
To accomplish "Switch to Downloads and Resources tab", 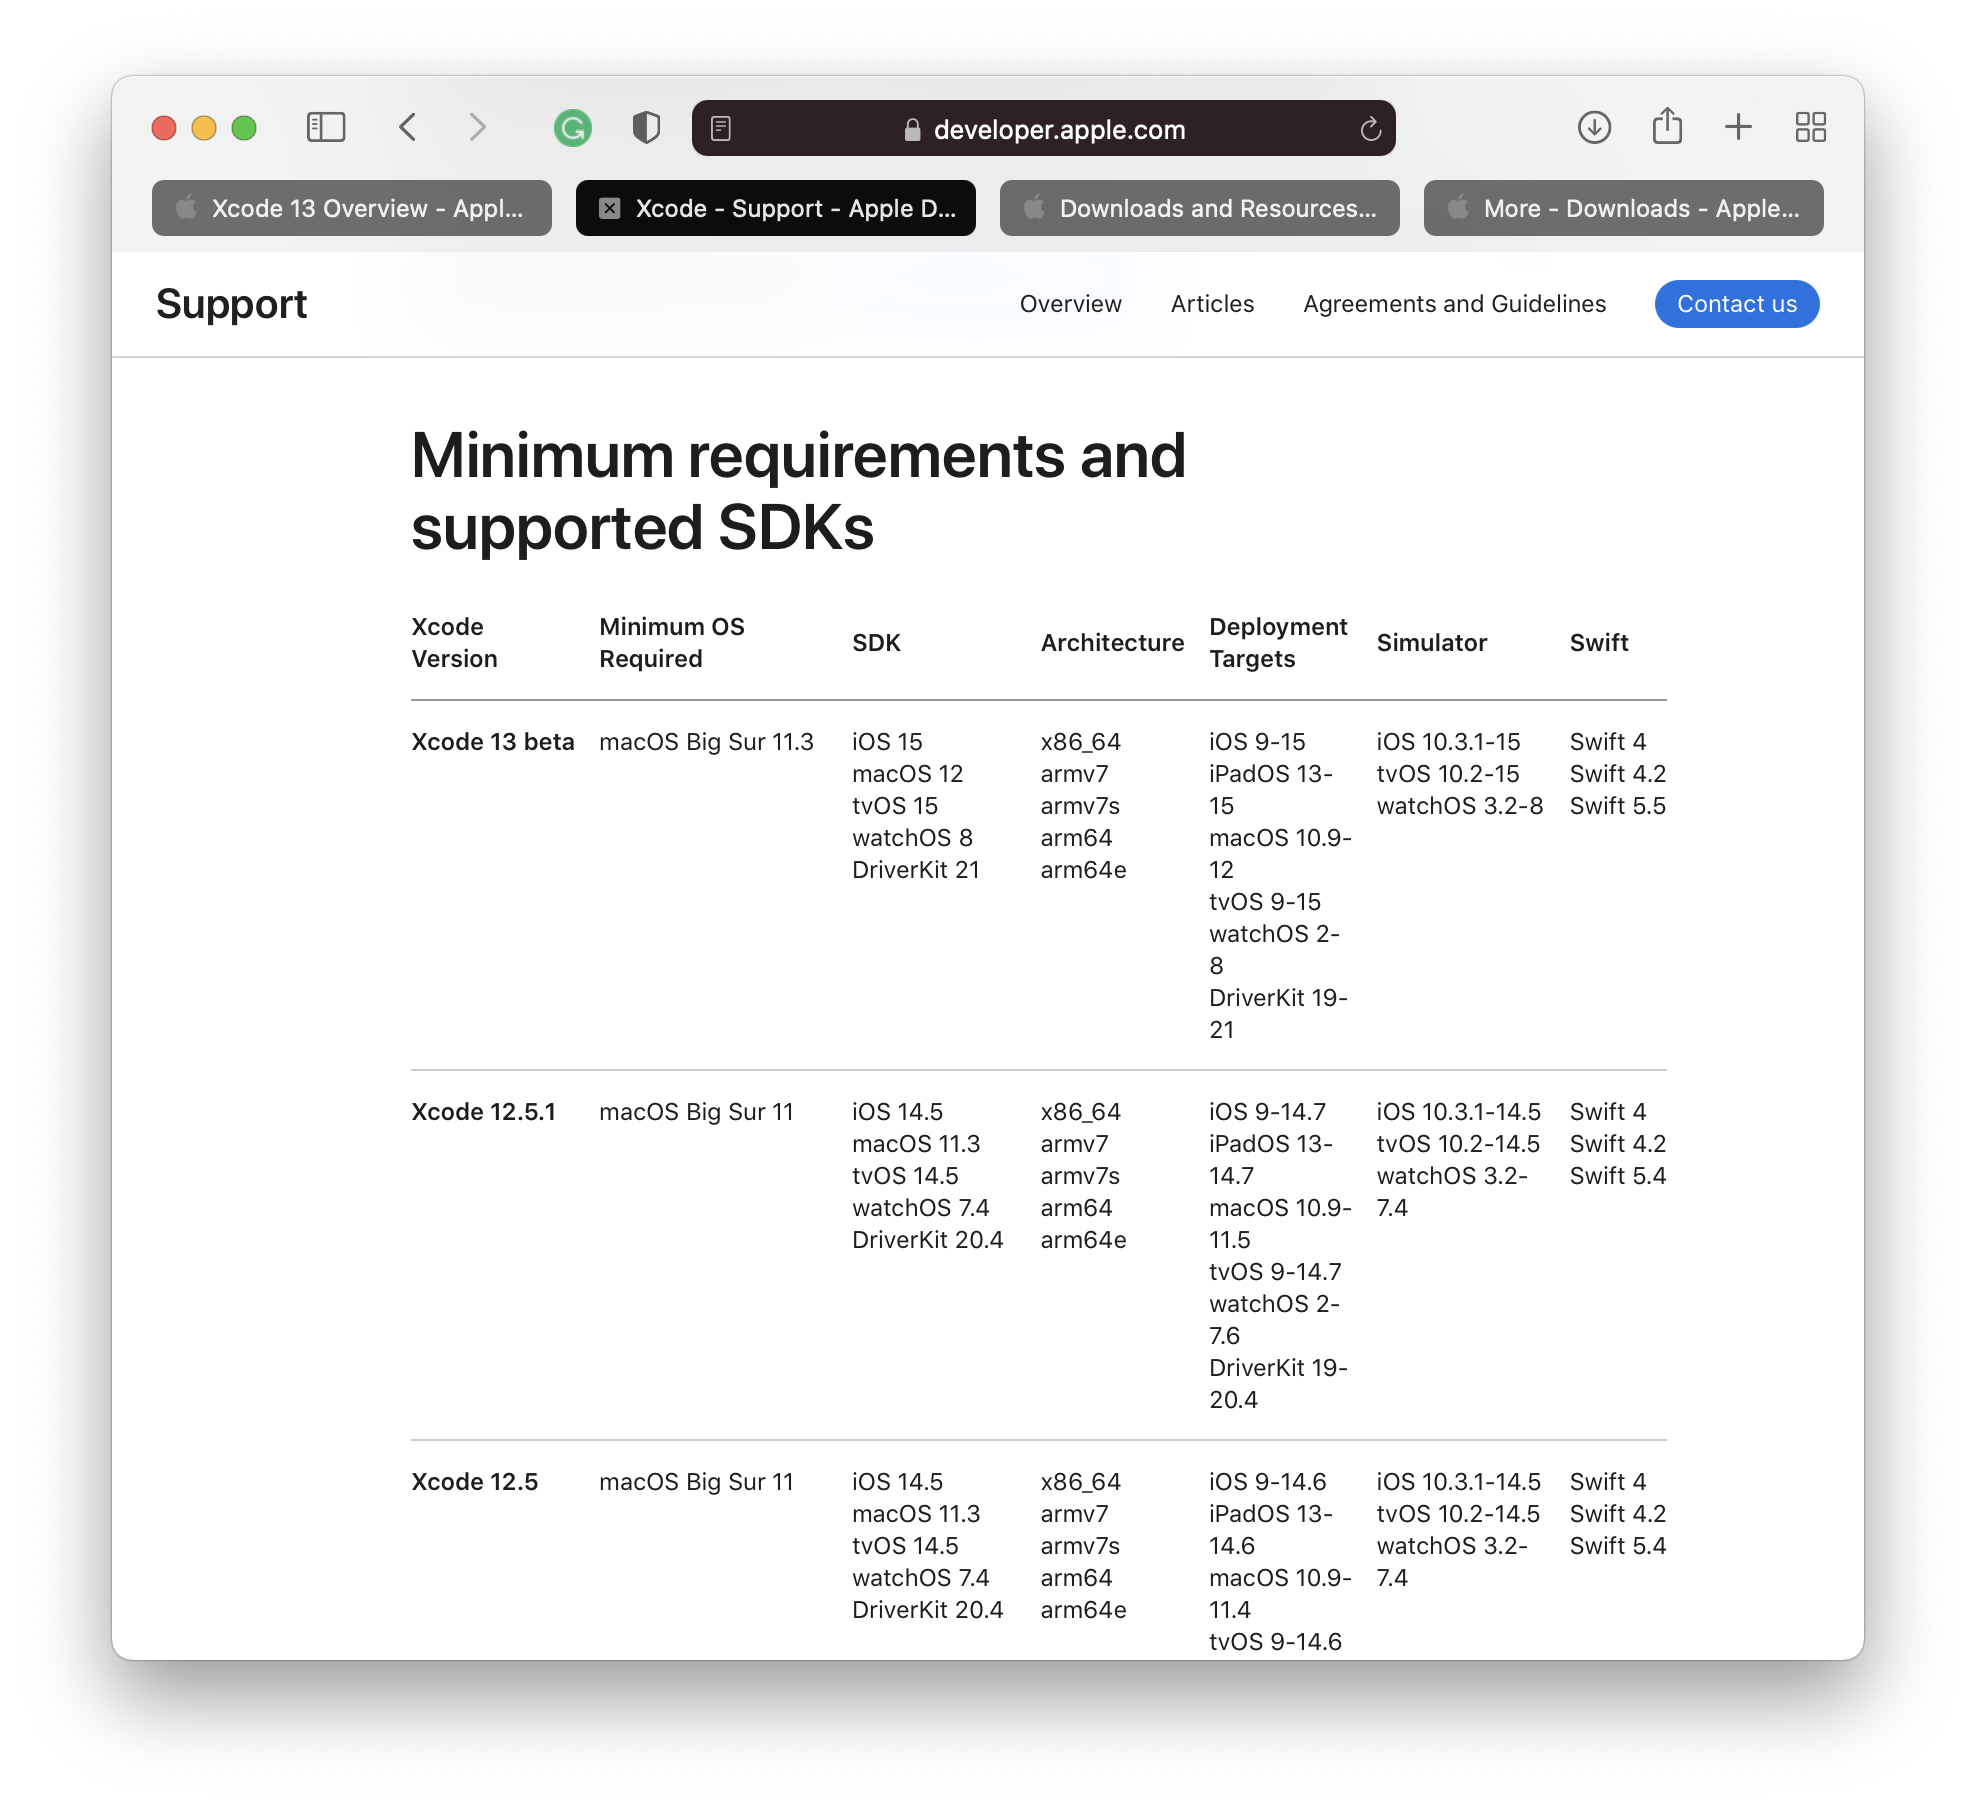I will pos(1200,208).
